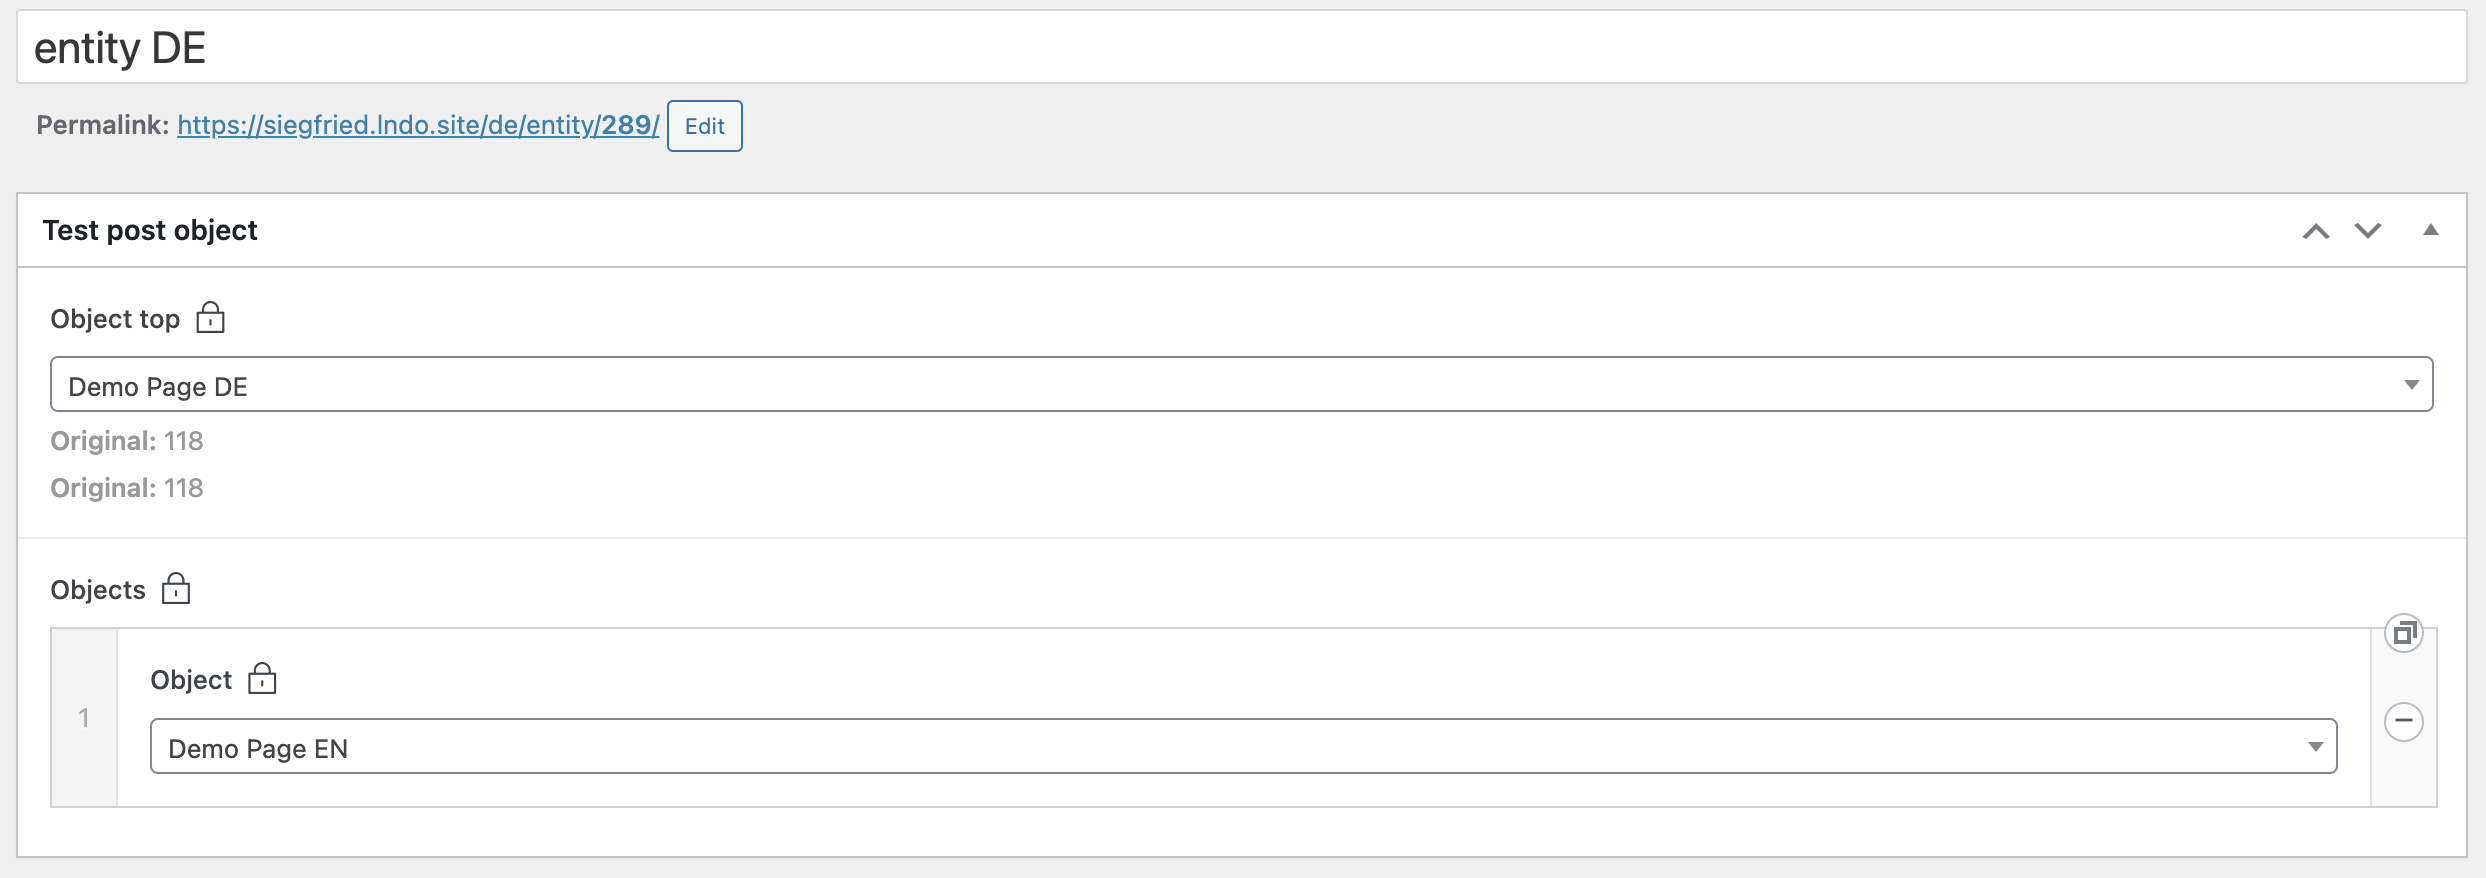The image size is (2486, 878).
Task: Click the lock icon next to Object field
Action: (262, 679)
